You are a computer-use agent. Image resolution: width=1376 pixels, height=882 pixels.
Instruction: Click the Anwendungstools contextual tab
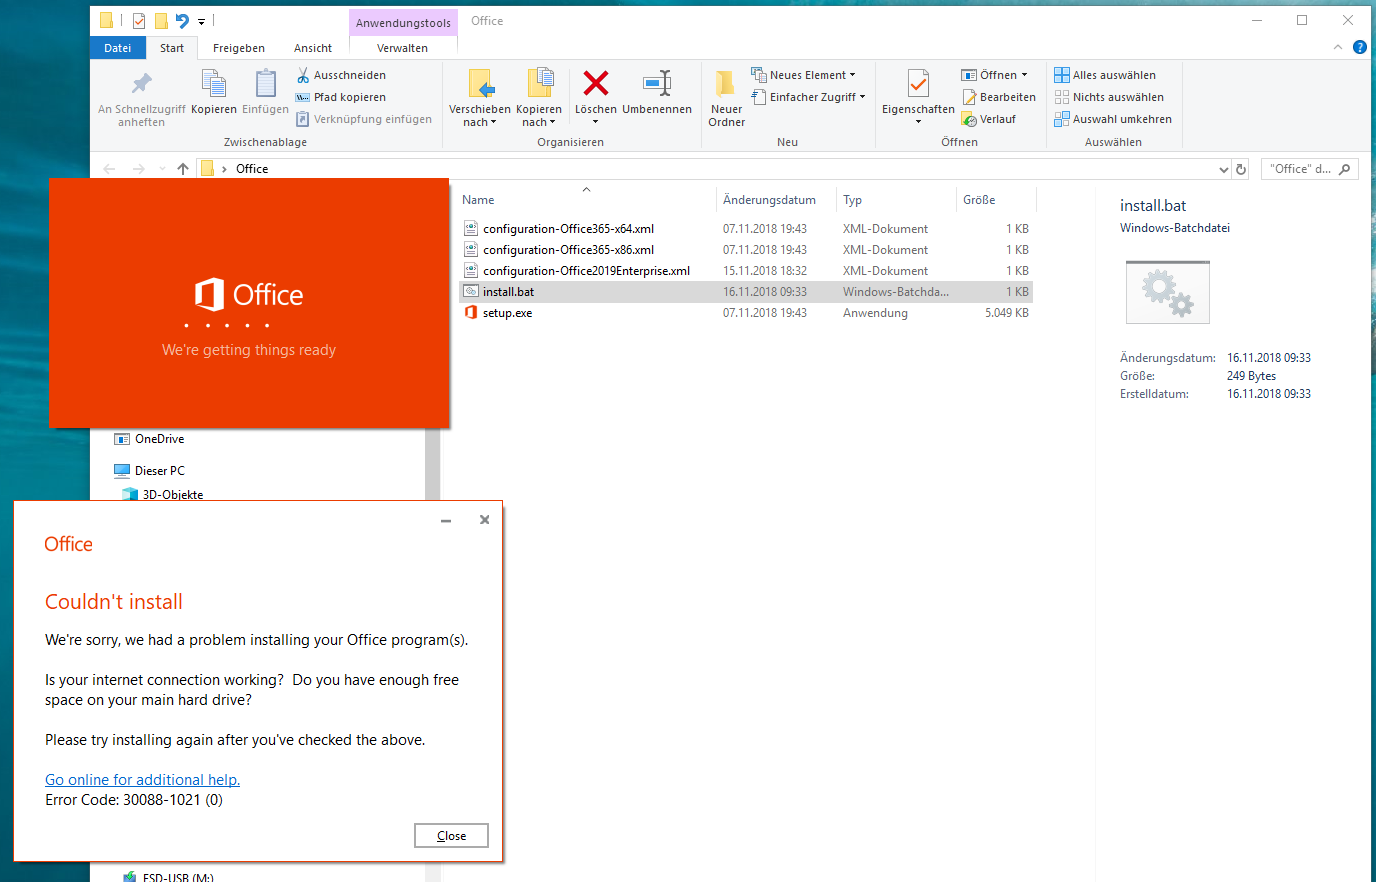[x=403, y=23]
